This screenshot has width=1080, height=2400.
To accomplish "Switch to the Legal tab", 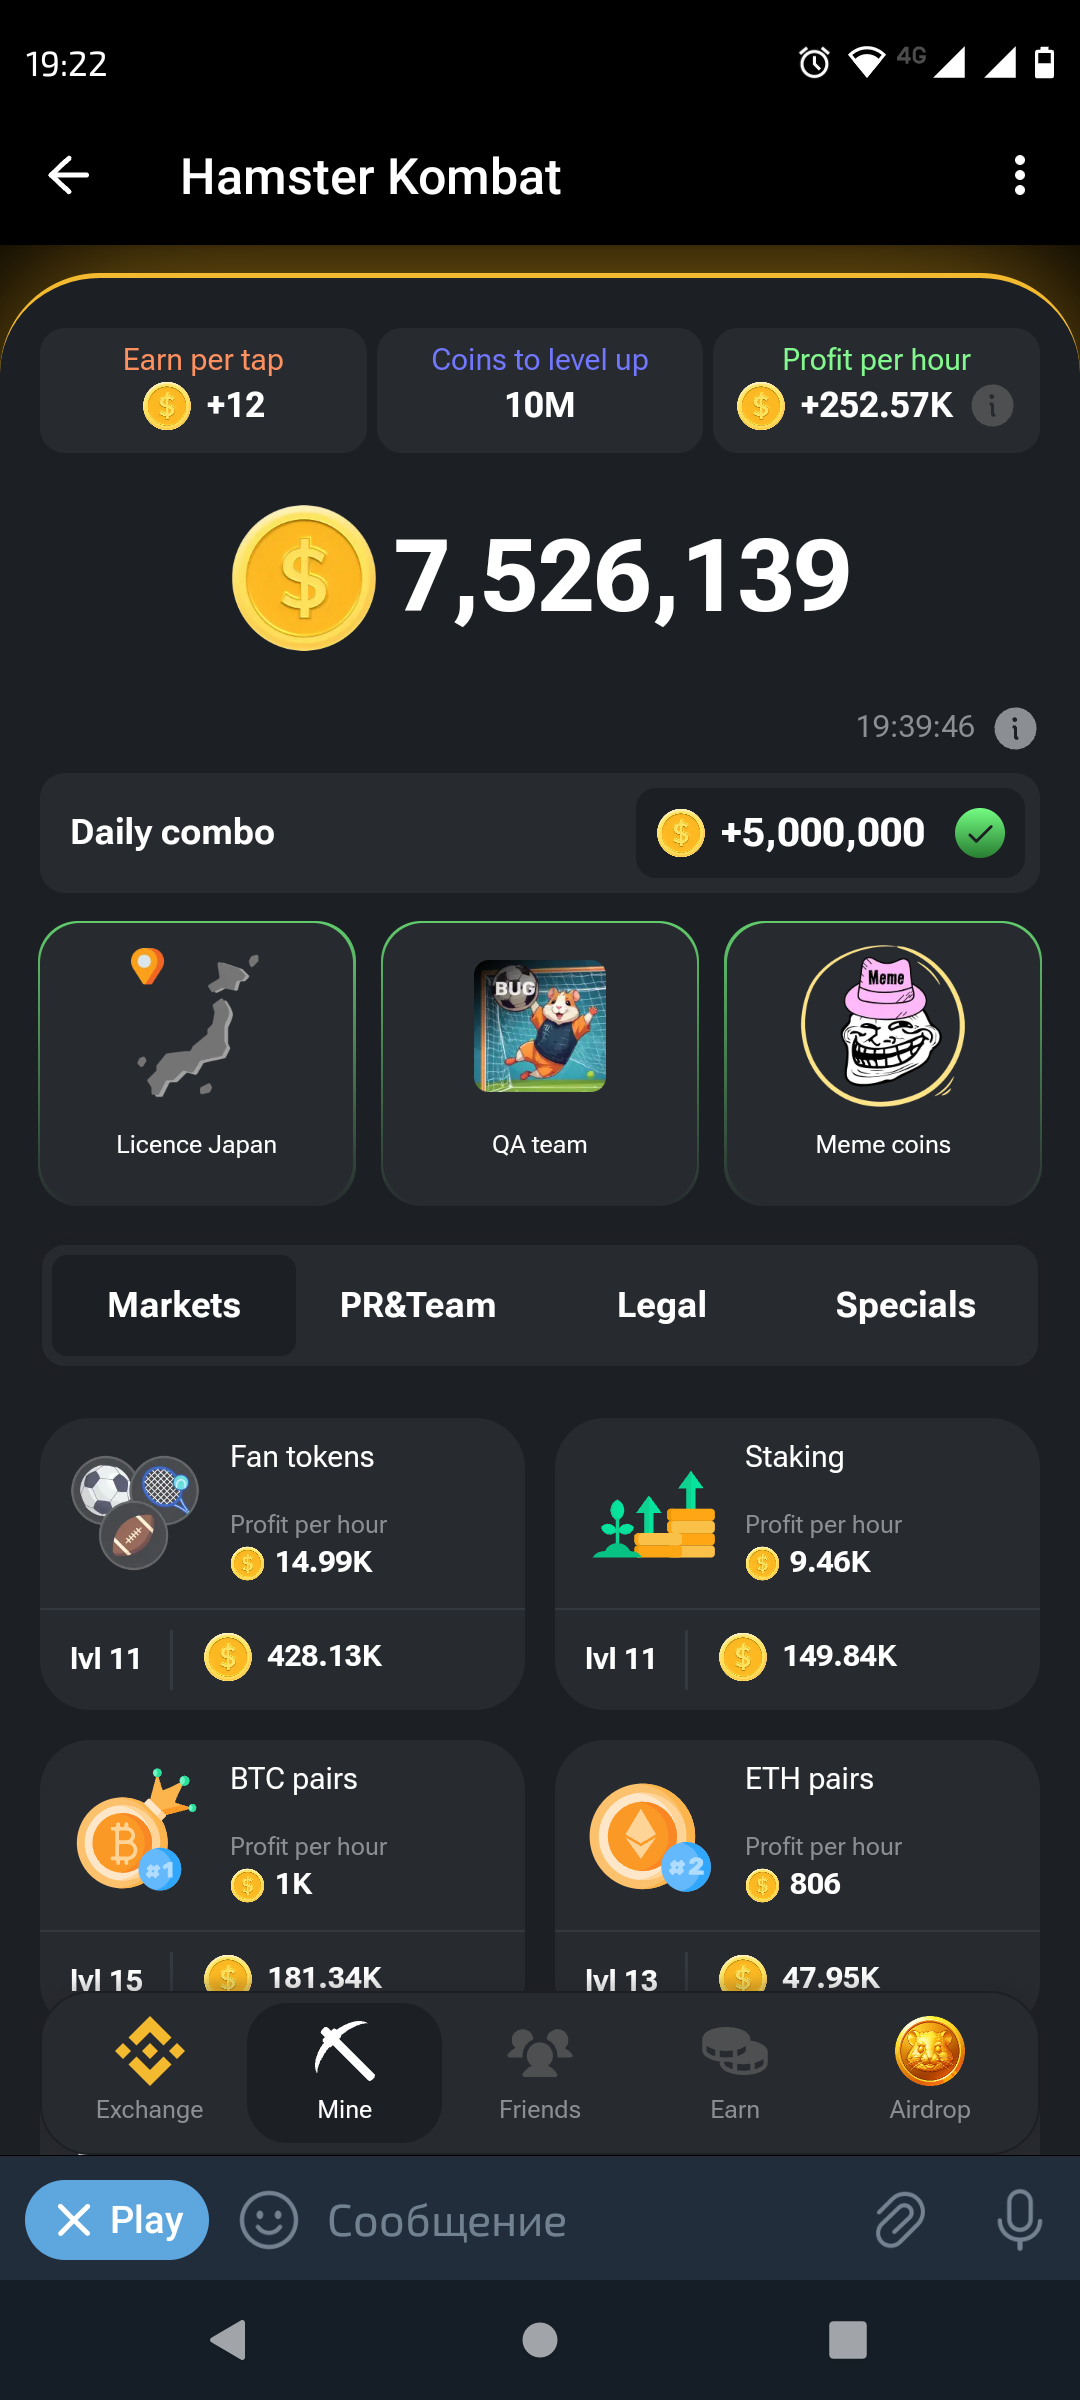I will coord(662,1305).
